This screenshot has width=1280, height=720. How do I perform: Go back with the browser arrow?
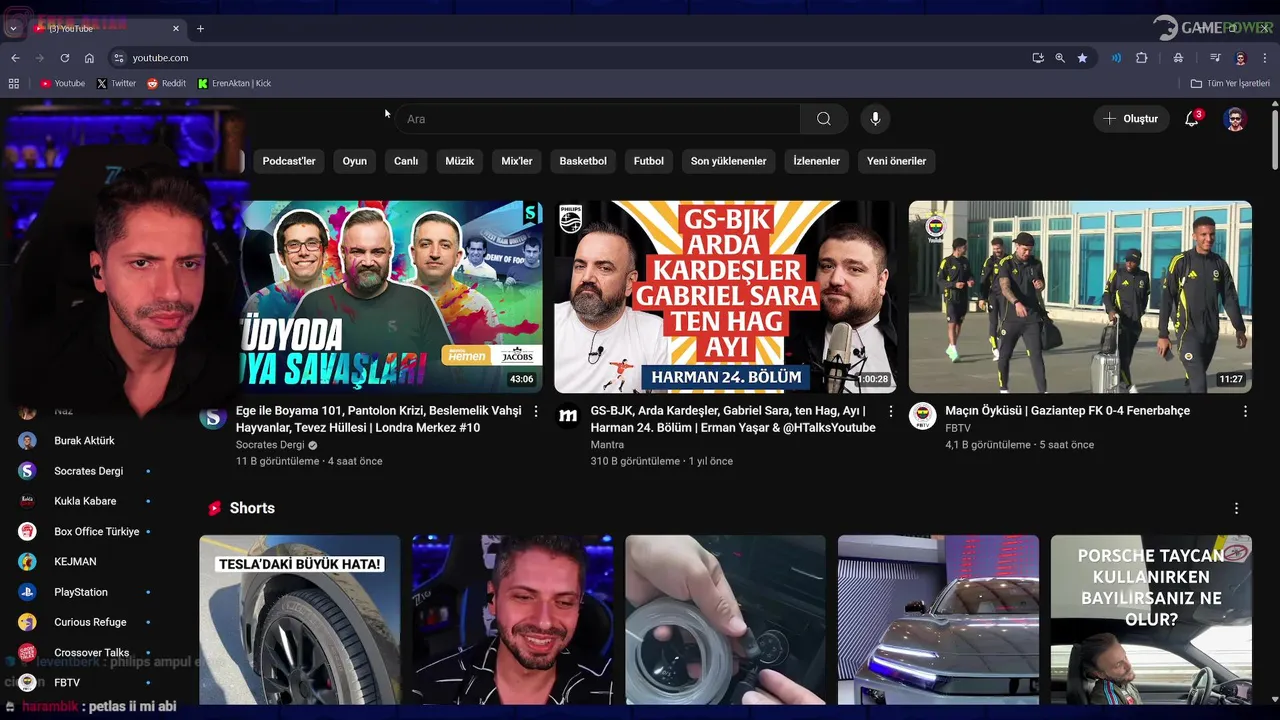[x=15, y=58]
